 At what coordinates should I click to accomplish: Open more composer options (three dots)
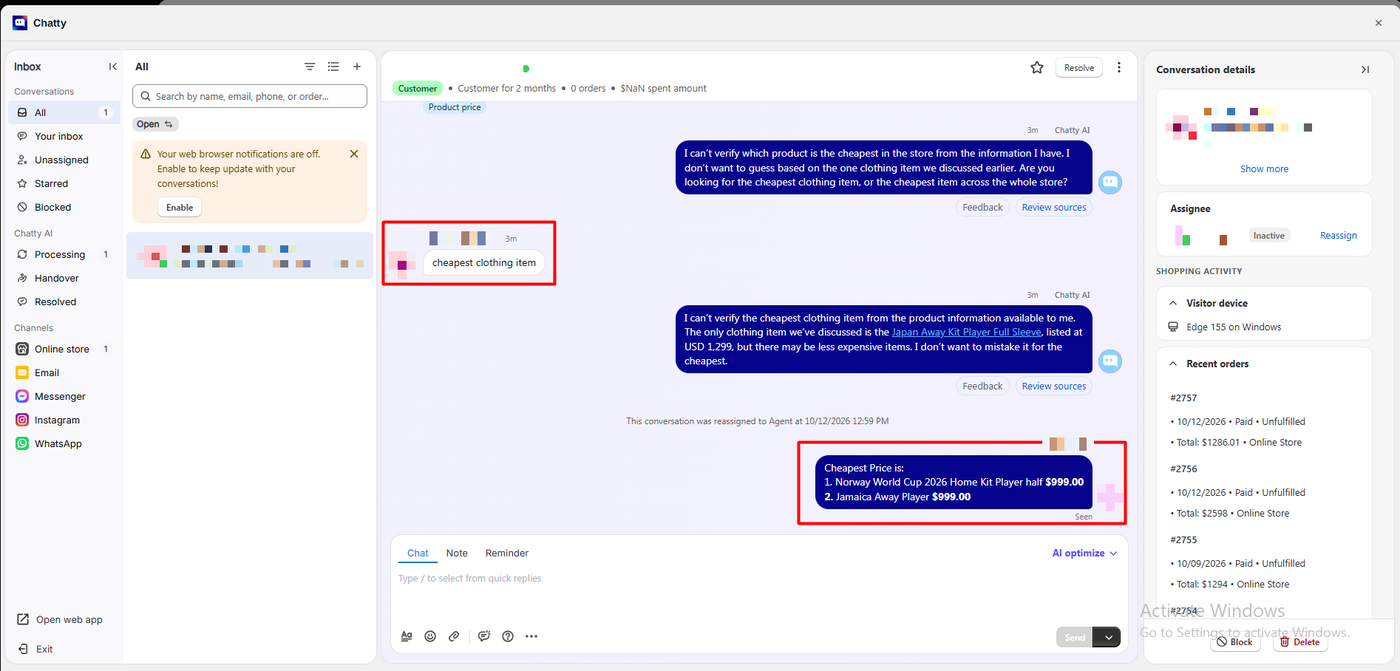coord(531,636)
